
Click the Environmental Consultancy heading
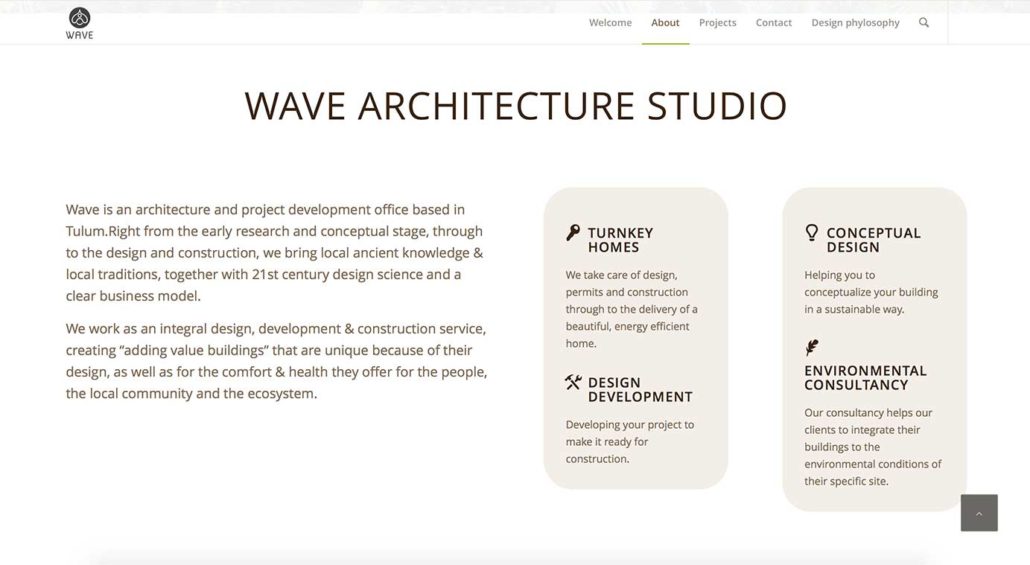coord(865,378)
